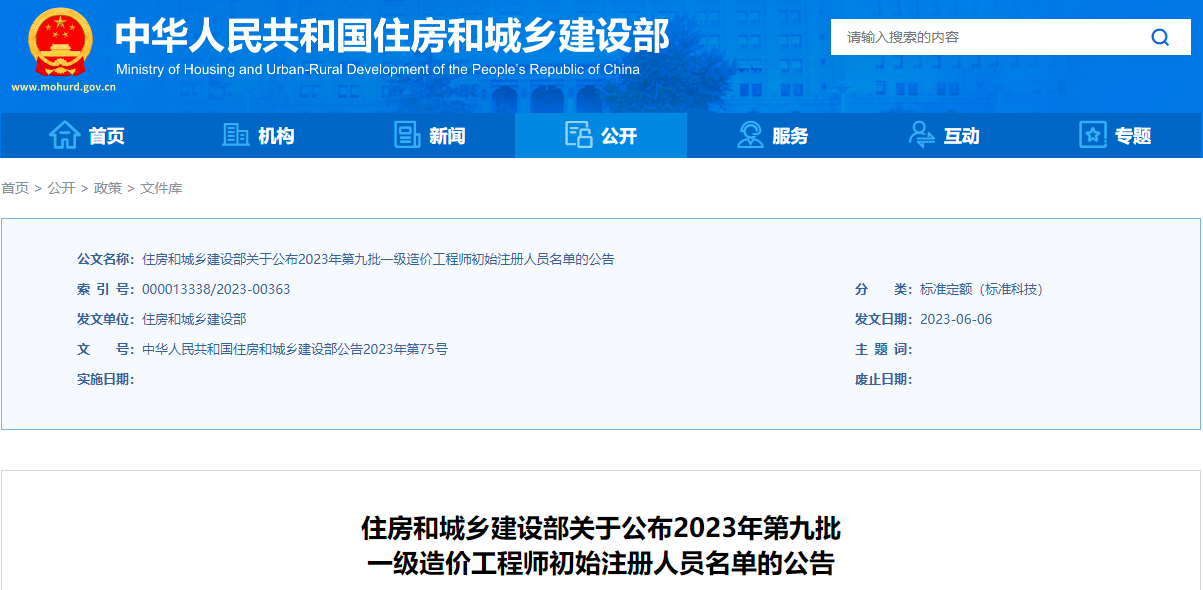Click index number 000013338/2023-00363

(x=216, y=289)
